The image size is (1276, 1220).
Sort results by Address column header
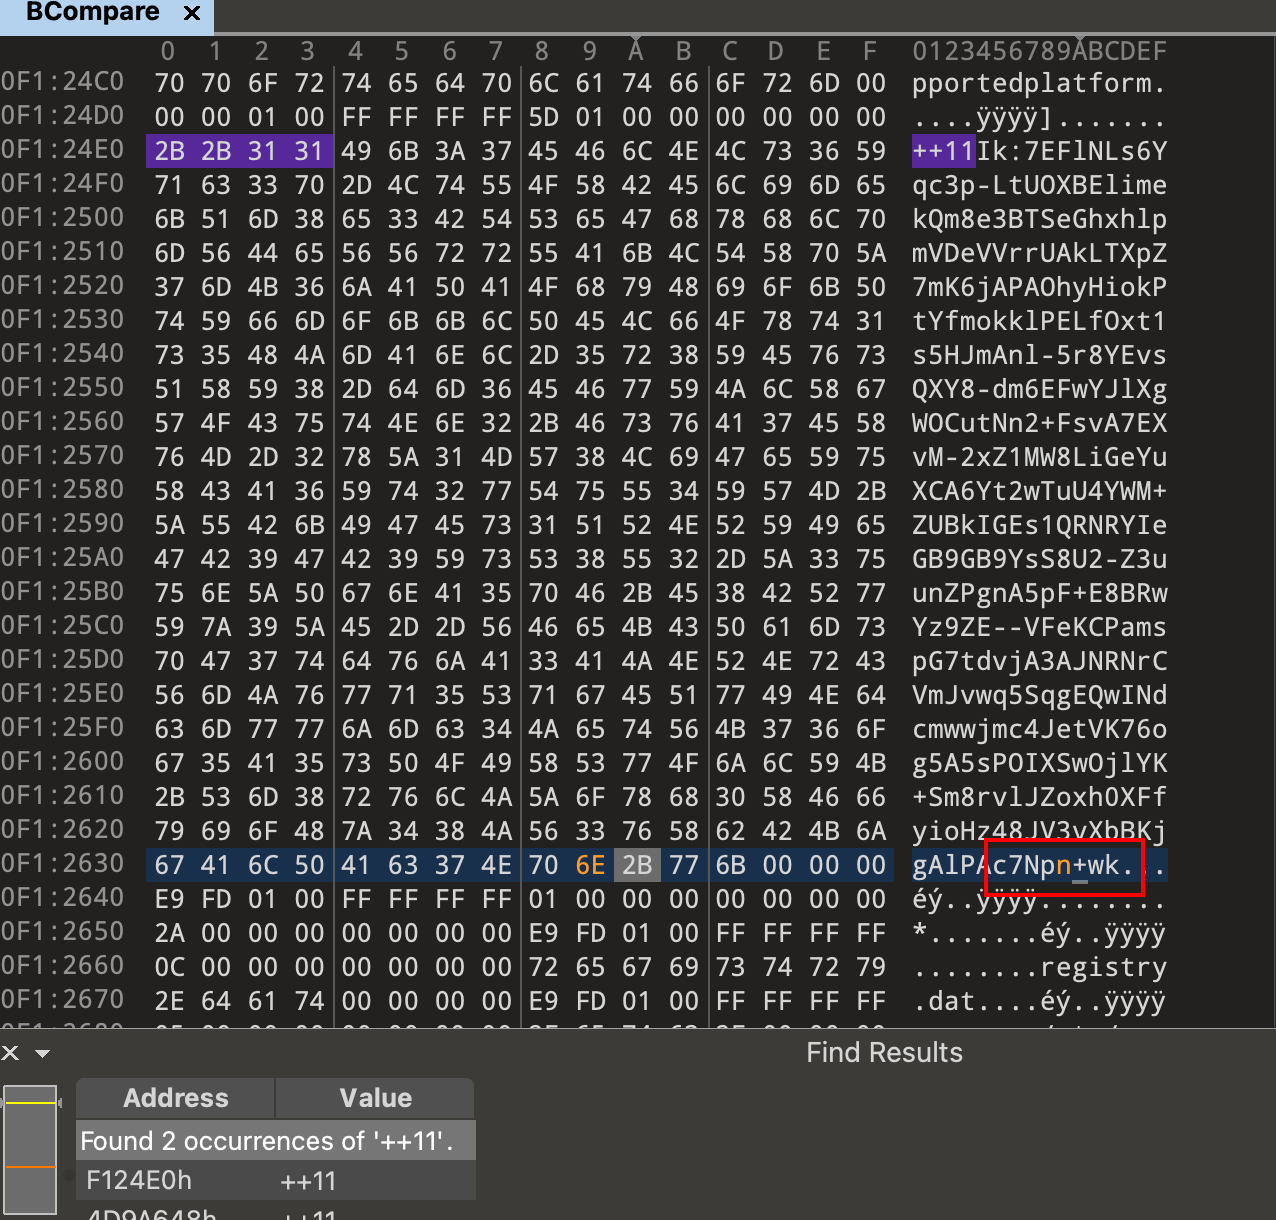pyautogui.click(x=175, y=1098)
